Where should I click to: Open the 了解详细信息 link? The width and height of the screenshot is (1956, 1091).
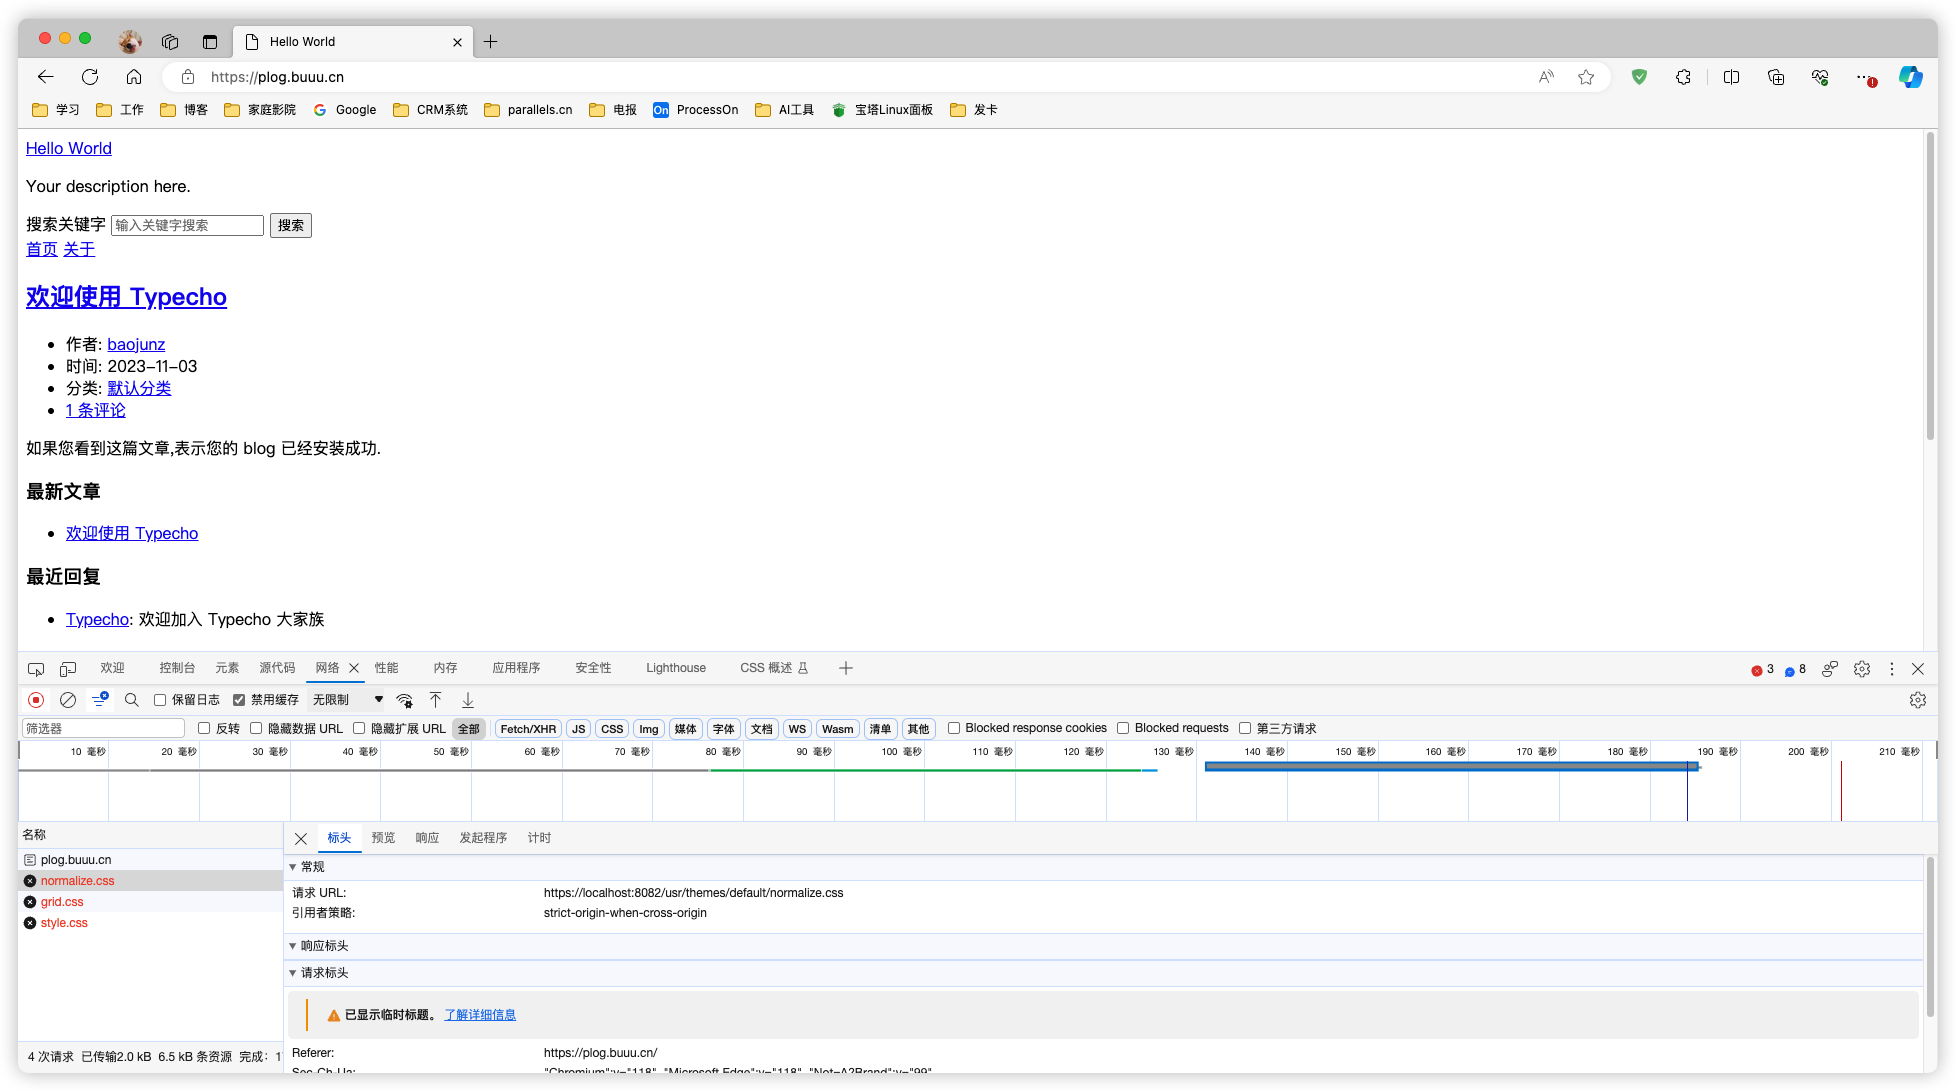click(480, 1015)
